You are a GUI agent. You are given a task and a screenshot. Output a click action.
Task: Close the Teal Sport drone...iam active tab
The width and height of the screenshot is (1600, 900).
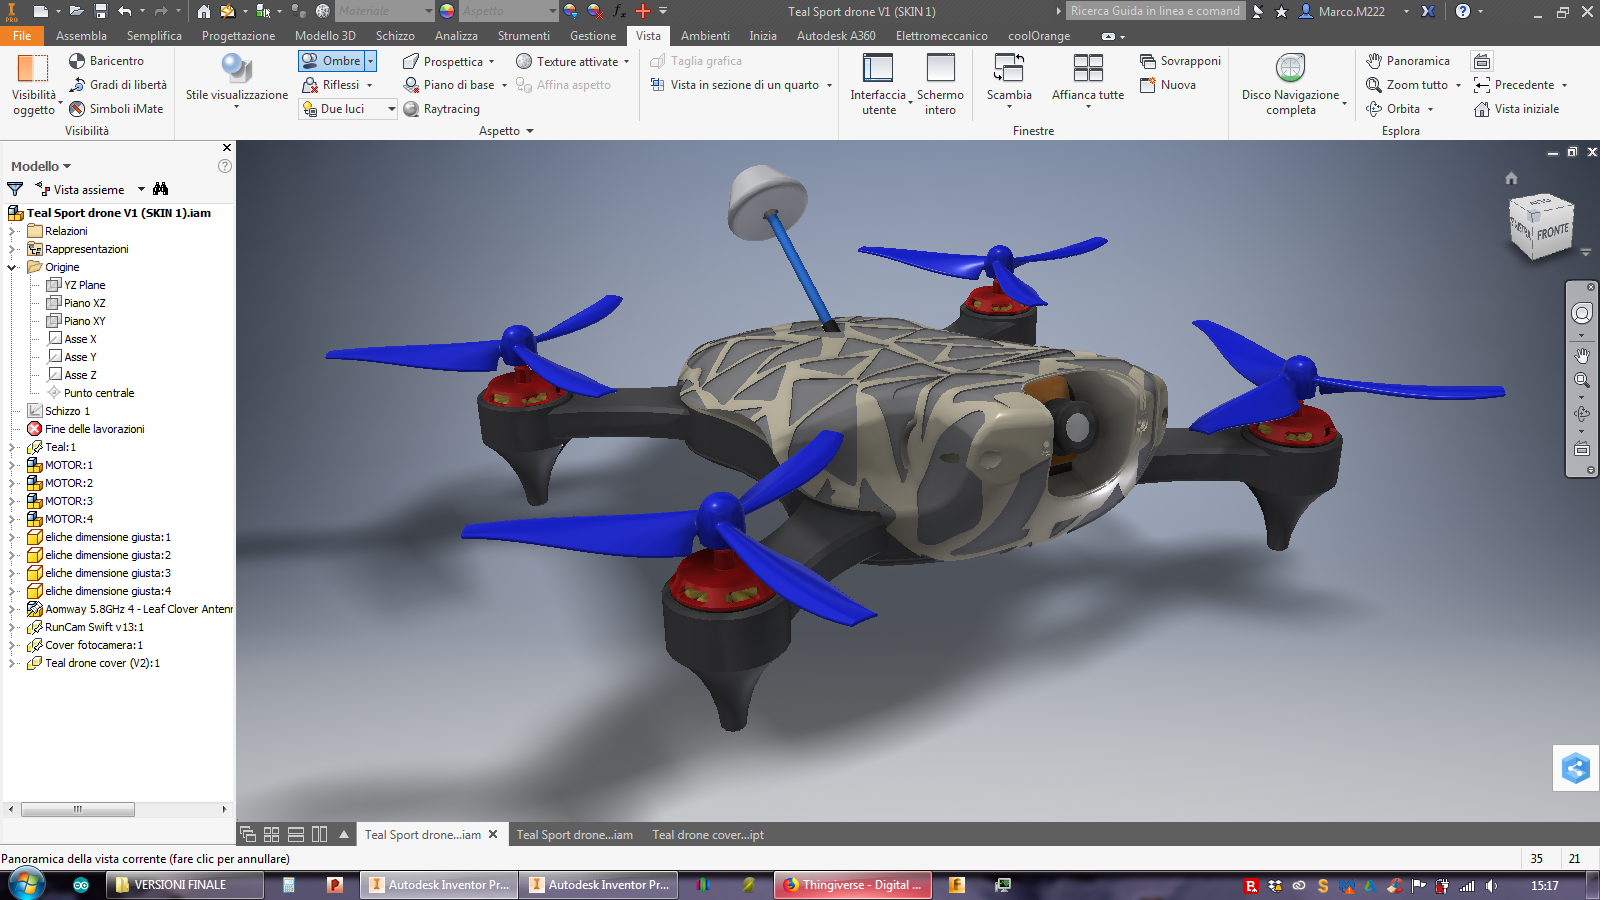(x=493, y=834)
